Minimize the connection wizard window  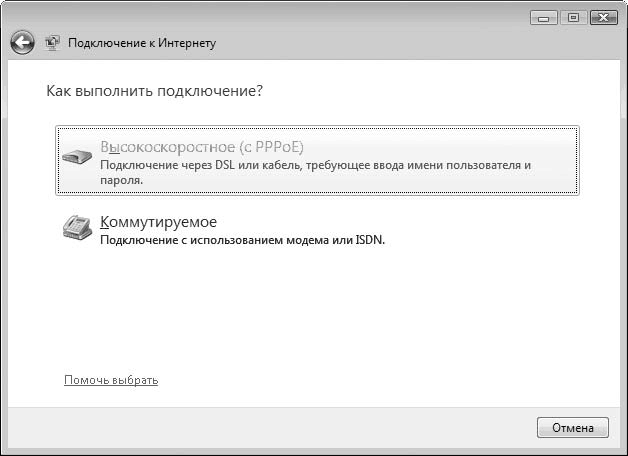543,18
